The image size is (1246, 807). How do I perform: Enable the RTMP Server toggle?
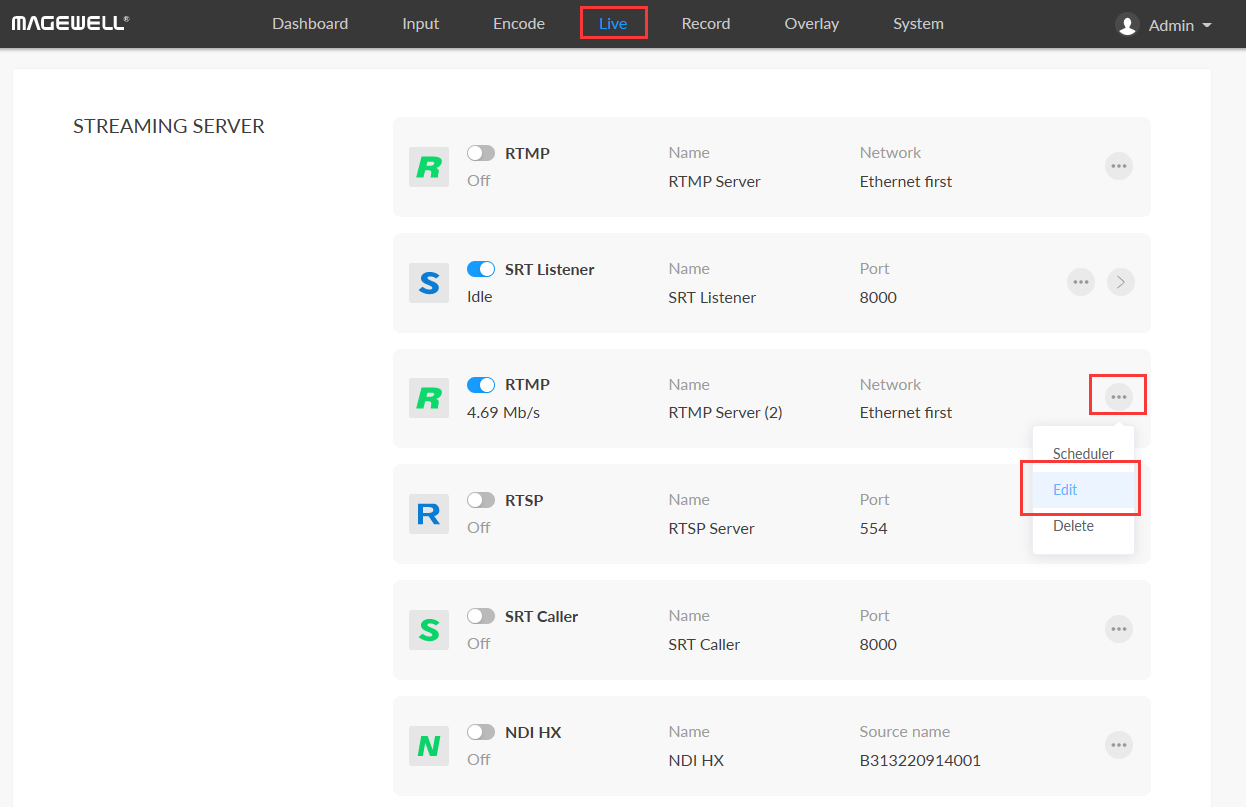coord(481,153)
